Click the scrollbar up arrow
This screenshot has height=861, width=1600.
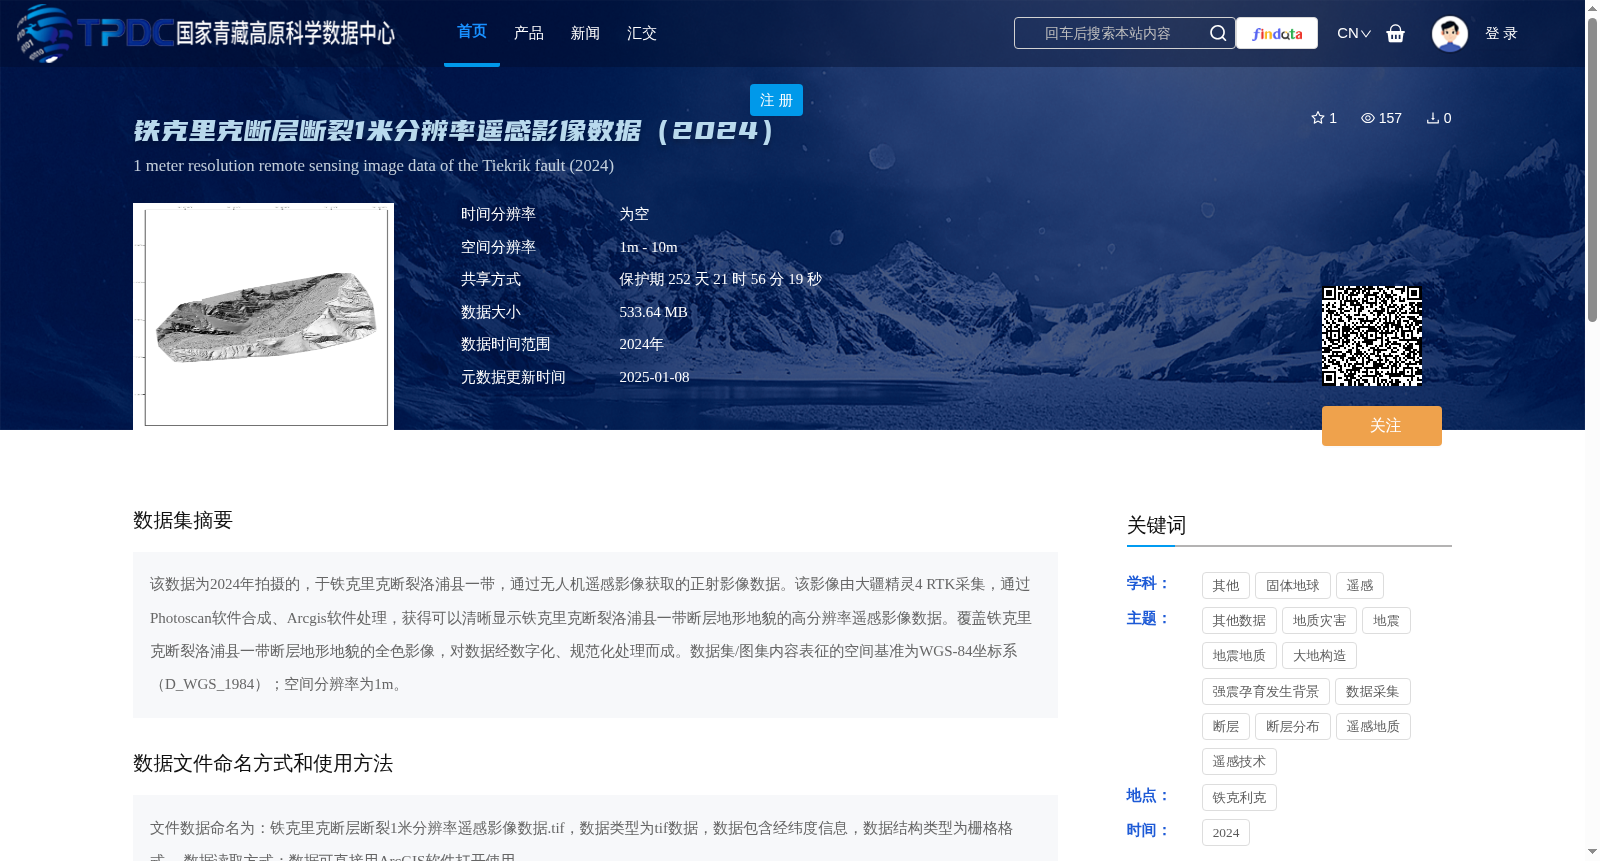[1592, 8]
